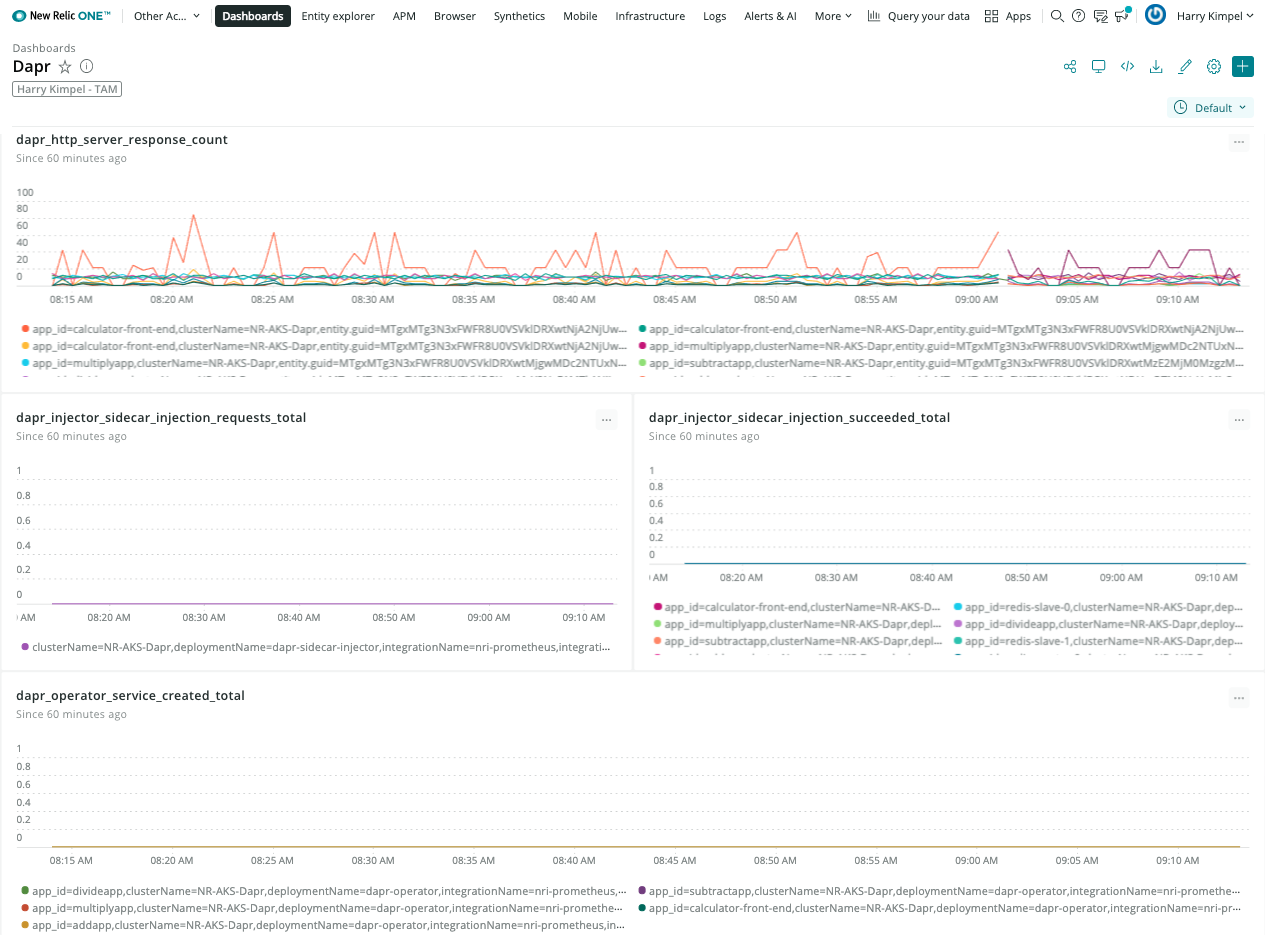Select app_id=multiplyapp in succeeded_total legend
Viewport: 1265px width, 935px height.
pos(797,624)
